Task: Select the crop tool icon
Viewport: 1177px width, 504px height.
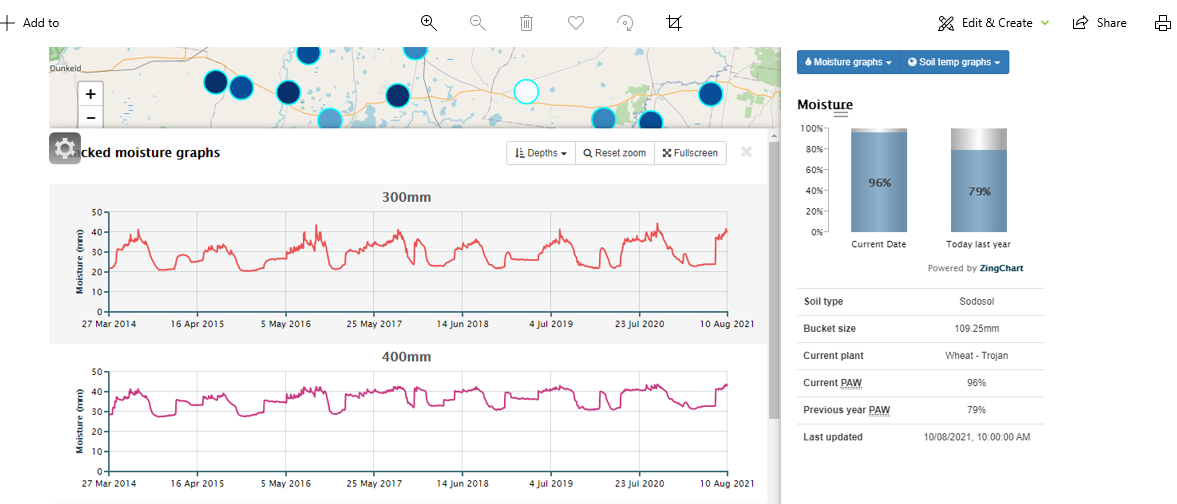Action: pos(674,23)
